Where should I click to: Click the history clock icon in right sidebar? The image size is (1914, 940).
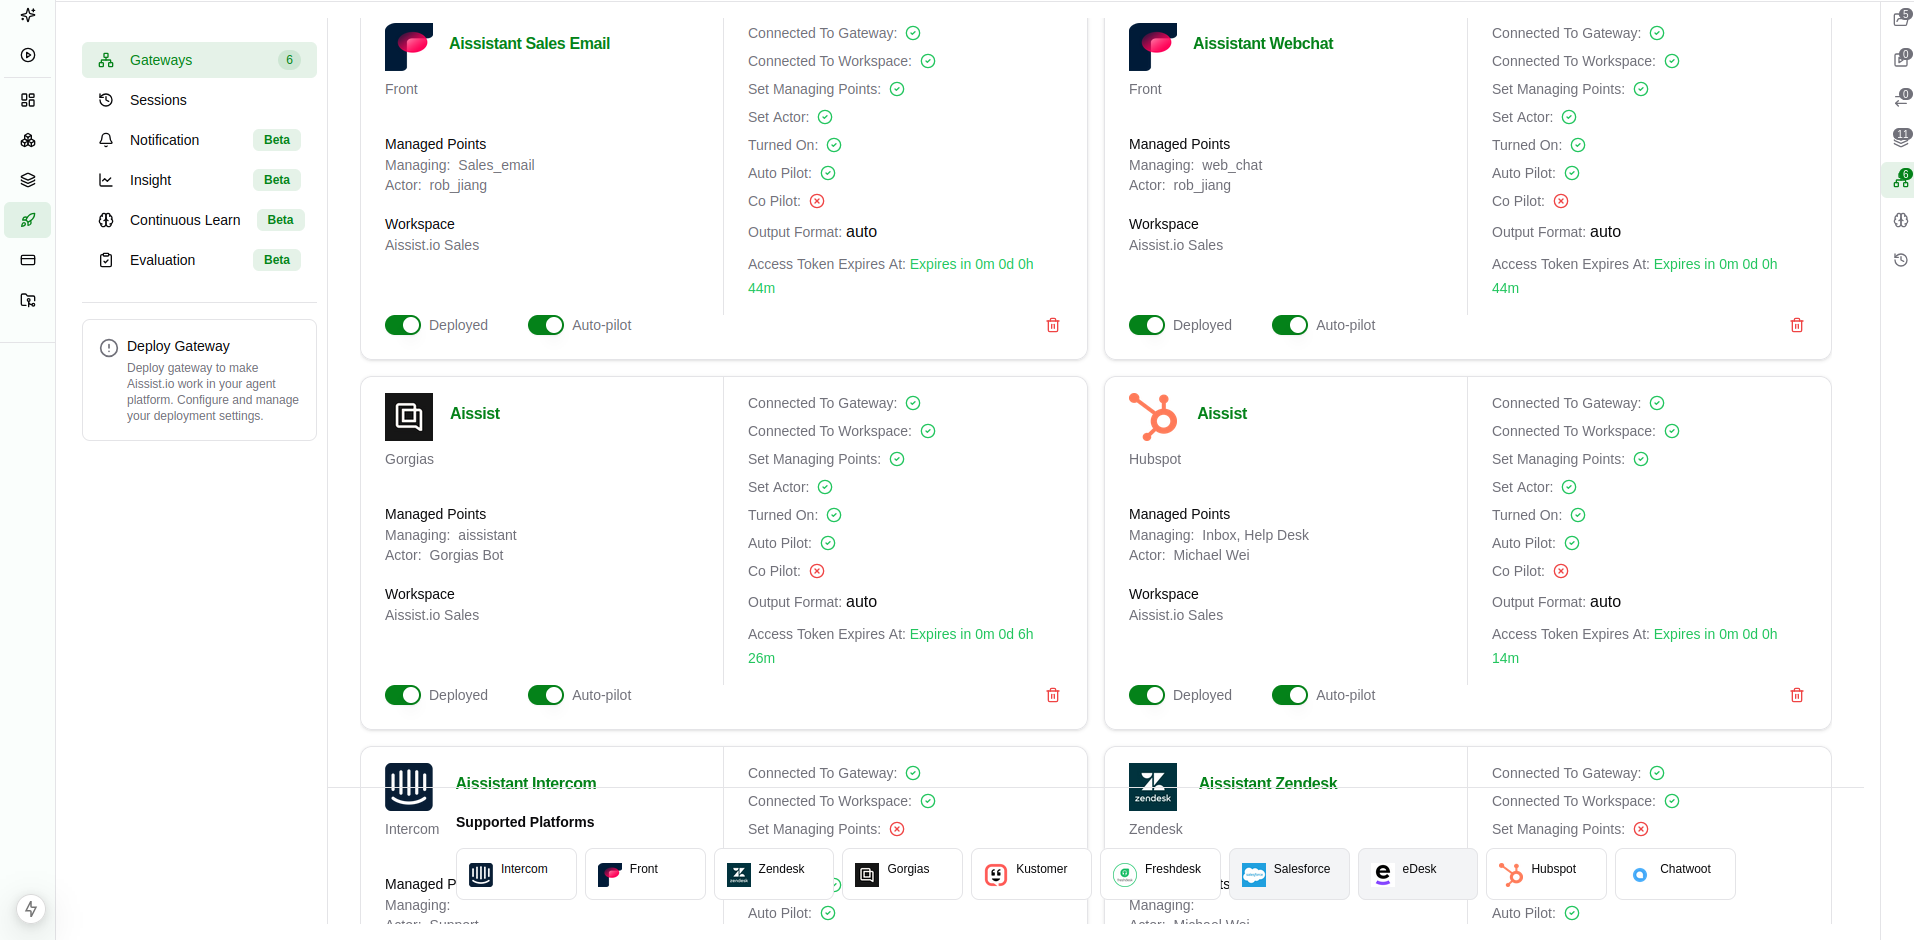[1900, 260]
